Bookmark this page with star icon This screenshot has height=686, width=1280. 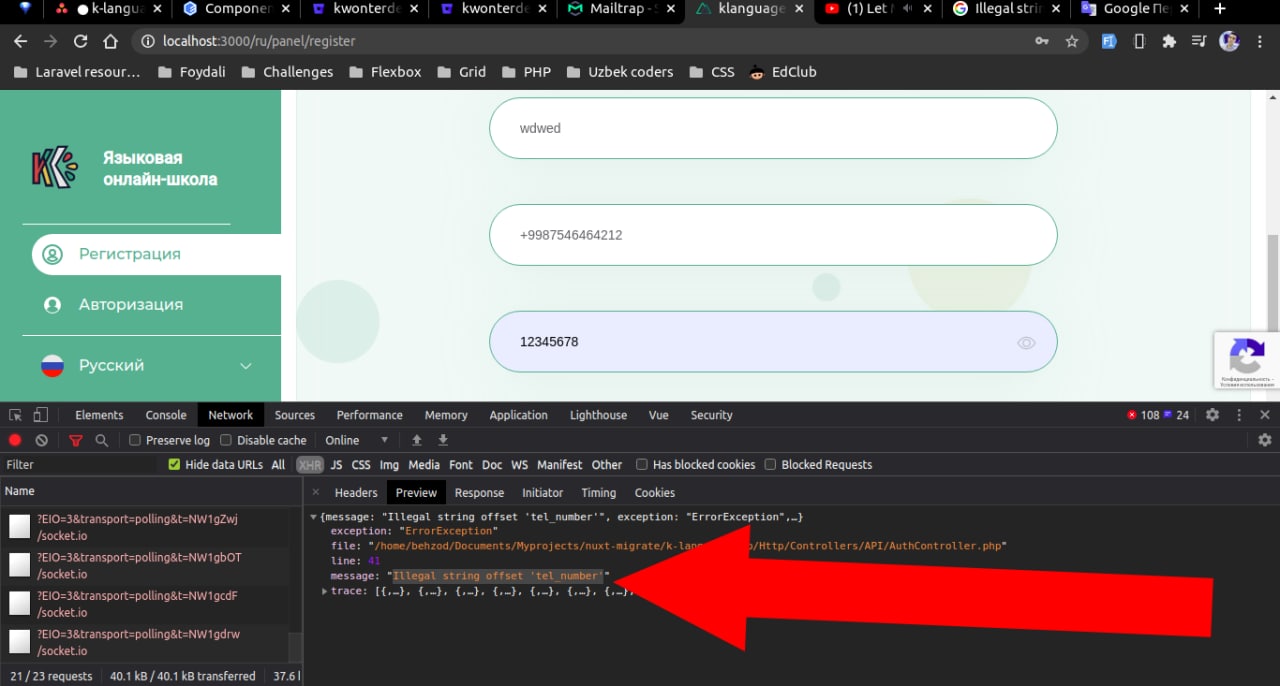coord(1072,42)
